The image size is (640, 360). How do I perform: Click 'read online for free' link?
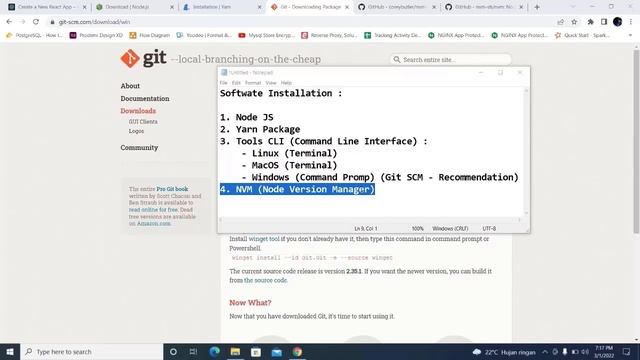pyautogui.click(x=153, y=209)
